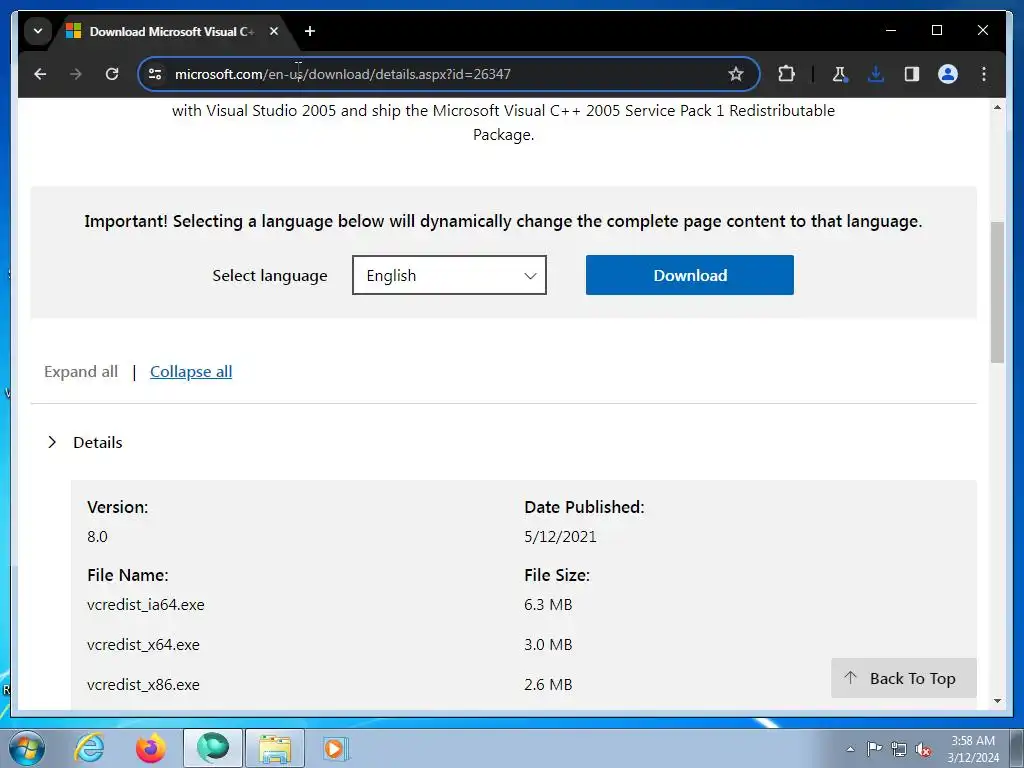
Task: Click the 3.0 MB file size
Action: (548, 645)
